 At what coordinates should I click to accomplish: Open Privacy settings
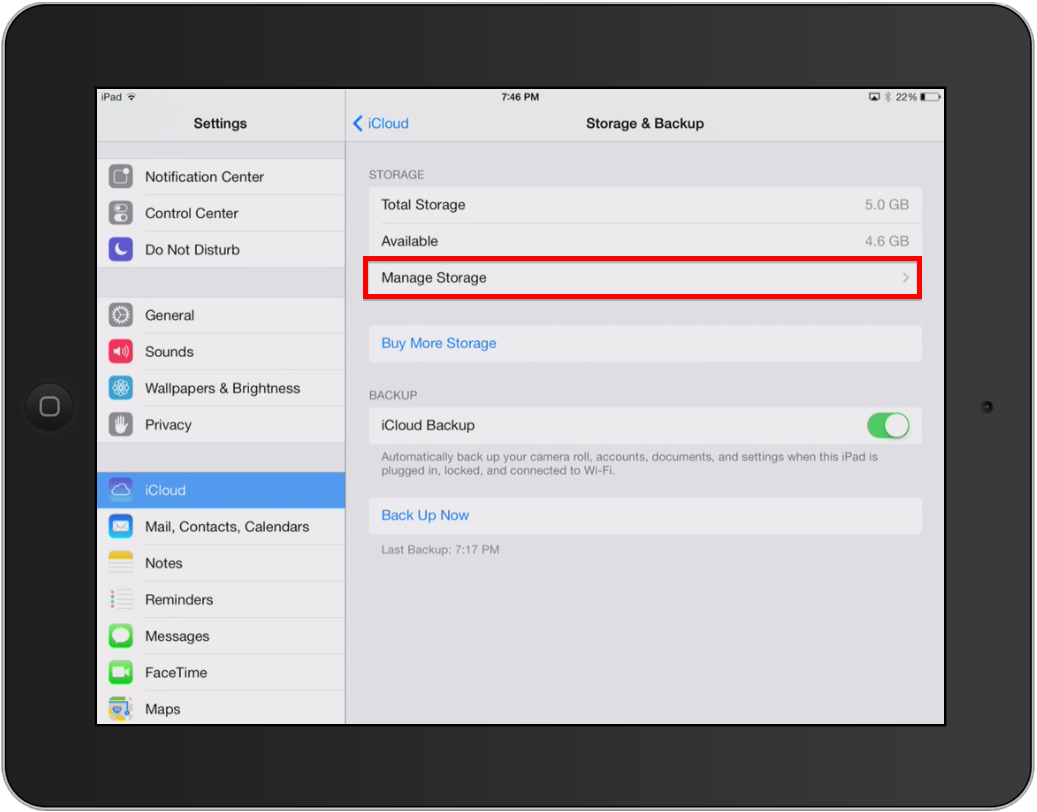(x=221, y=424)
